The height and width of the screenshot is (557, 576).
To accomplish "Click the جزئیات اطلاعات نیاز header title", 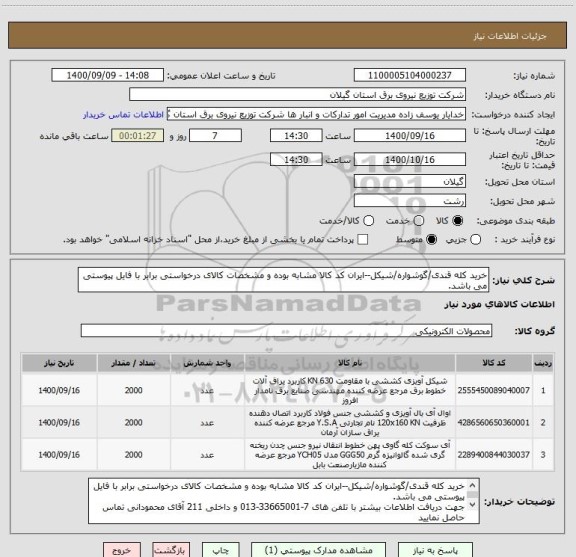I will [510, 36].
